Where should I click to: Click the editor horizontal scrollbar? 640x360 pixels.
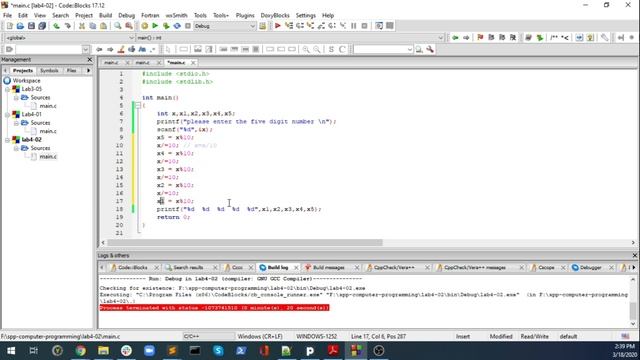pyautogui.click(x=245, y=243)
